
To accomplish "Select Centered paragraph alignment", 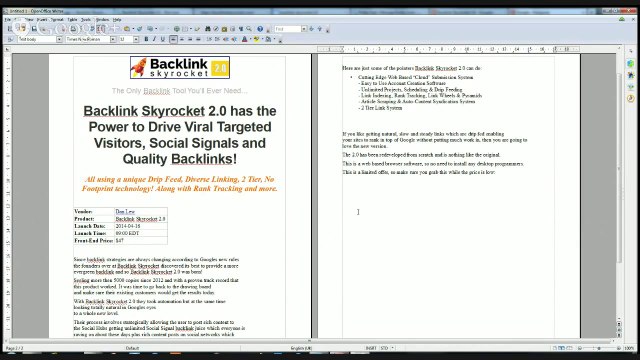I will tap(182, 39).
